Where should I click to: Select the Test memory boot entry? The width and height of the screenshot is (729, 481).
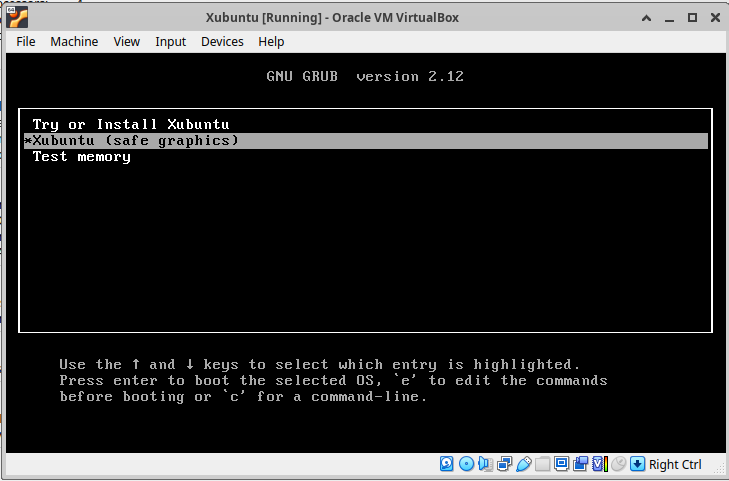click(x=82, y=157)
